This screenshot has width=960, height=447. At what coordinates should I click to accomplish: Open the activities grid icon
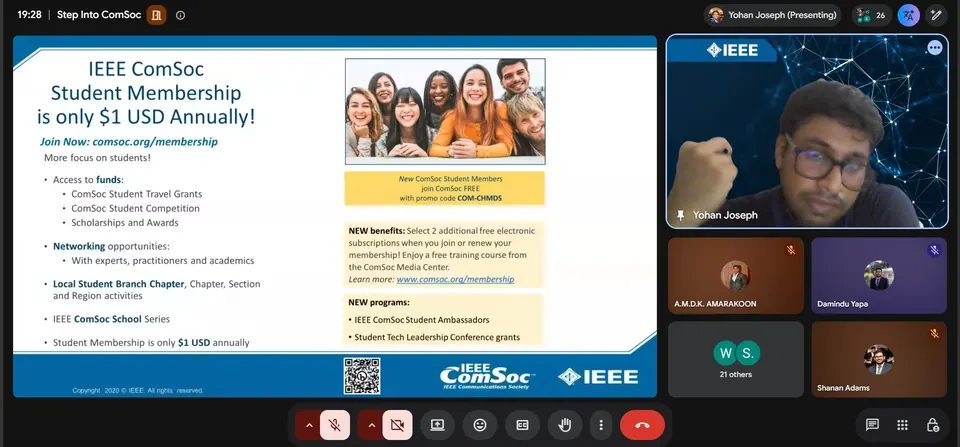[x=902, y=425]
